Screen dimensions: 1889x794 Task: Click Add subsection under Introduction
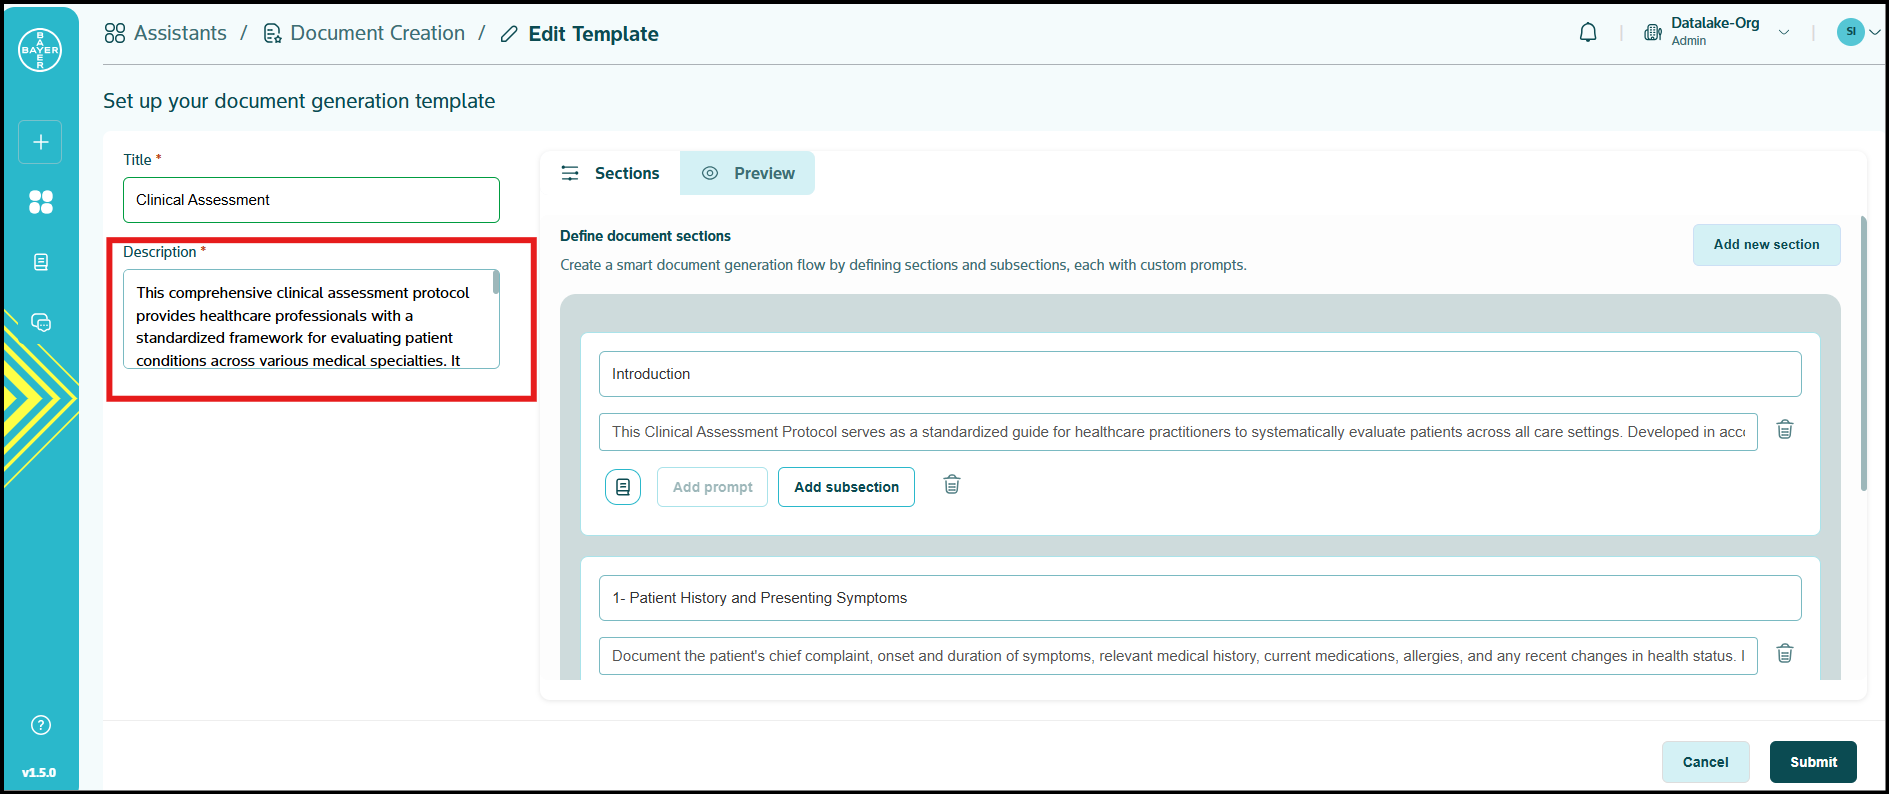pos(846,487)
